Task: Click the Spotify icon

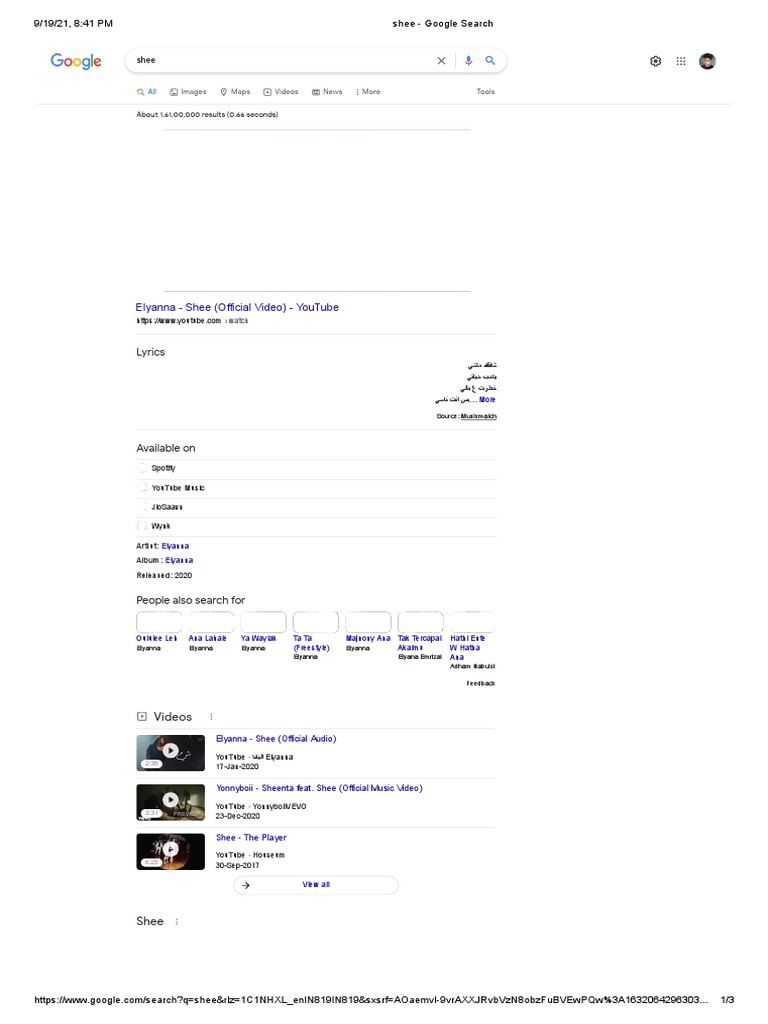Action: click(x=142, y=468)
